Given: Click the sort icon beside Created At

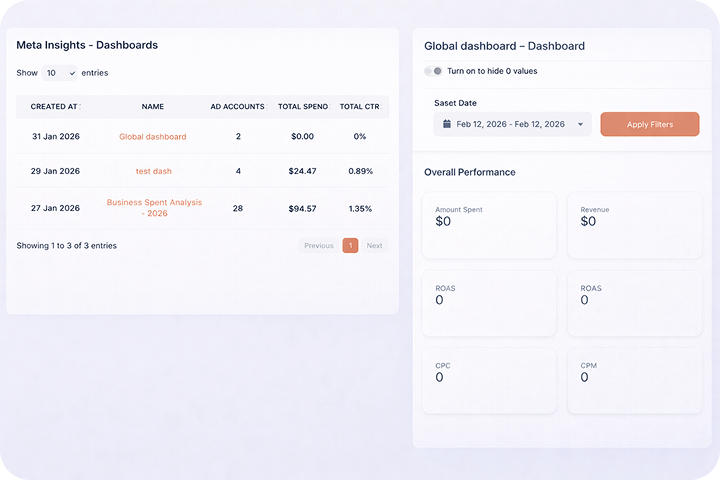Looking at the screenshot, I should pos(80,107).
